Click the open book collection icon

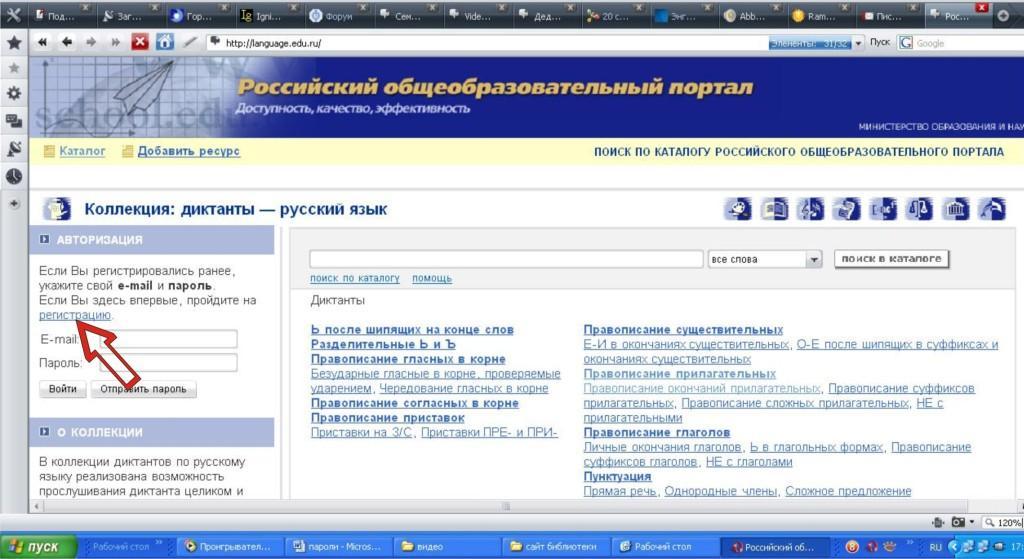775,209
